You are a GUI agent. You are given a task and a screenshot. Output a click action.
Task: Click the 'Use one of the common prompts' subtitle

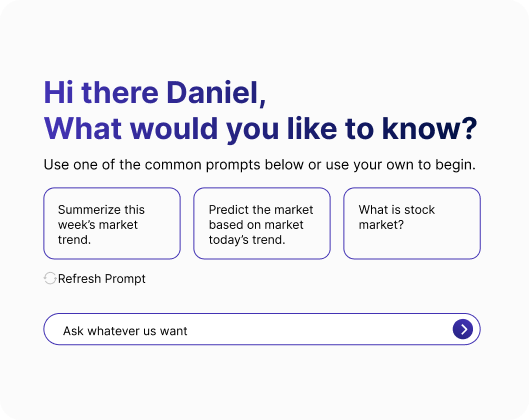pyautogui.click(x=259, y=165)
